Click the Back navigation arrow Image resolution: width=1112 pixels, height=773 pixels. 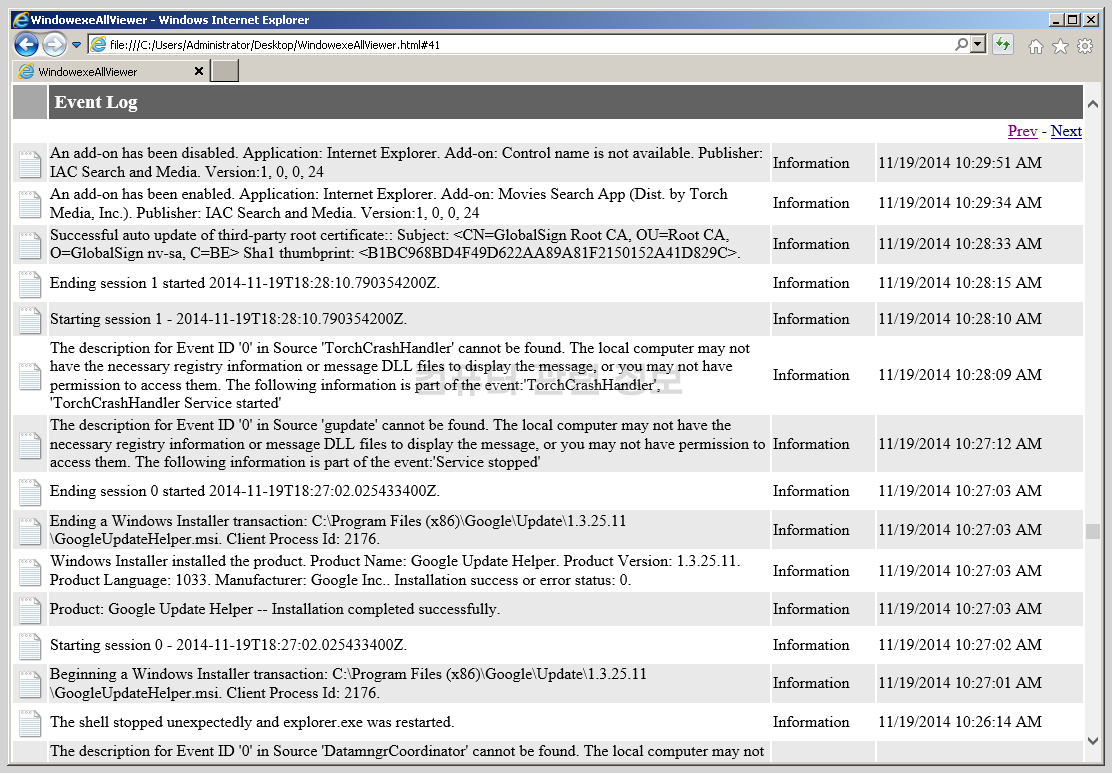click(26, 45)
